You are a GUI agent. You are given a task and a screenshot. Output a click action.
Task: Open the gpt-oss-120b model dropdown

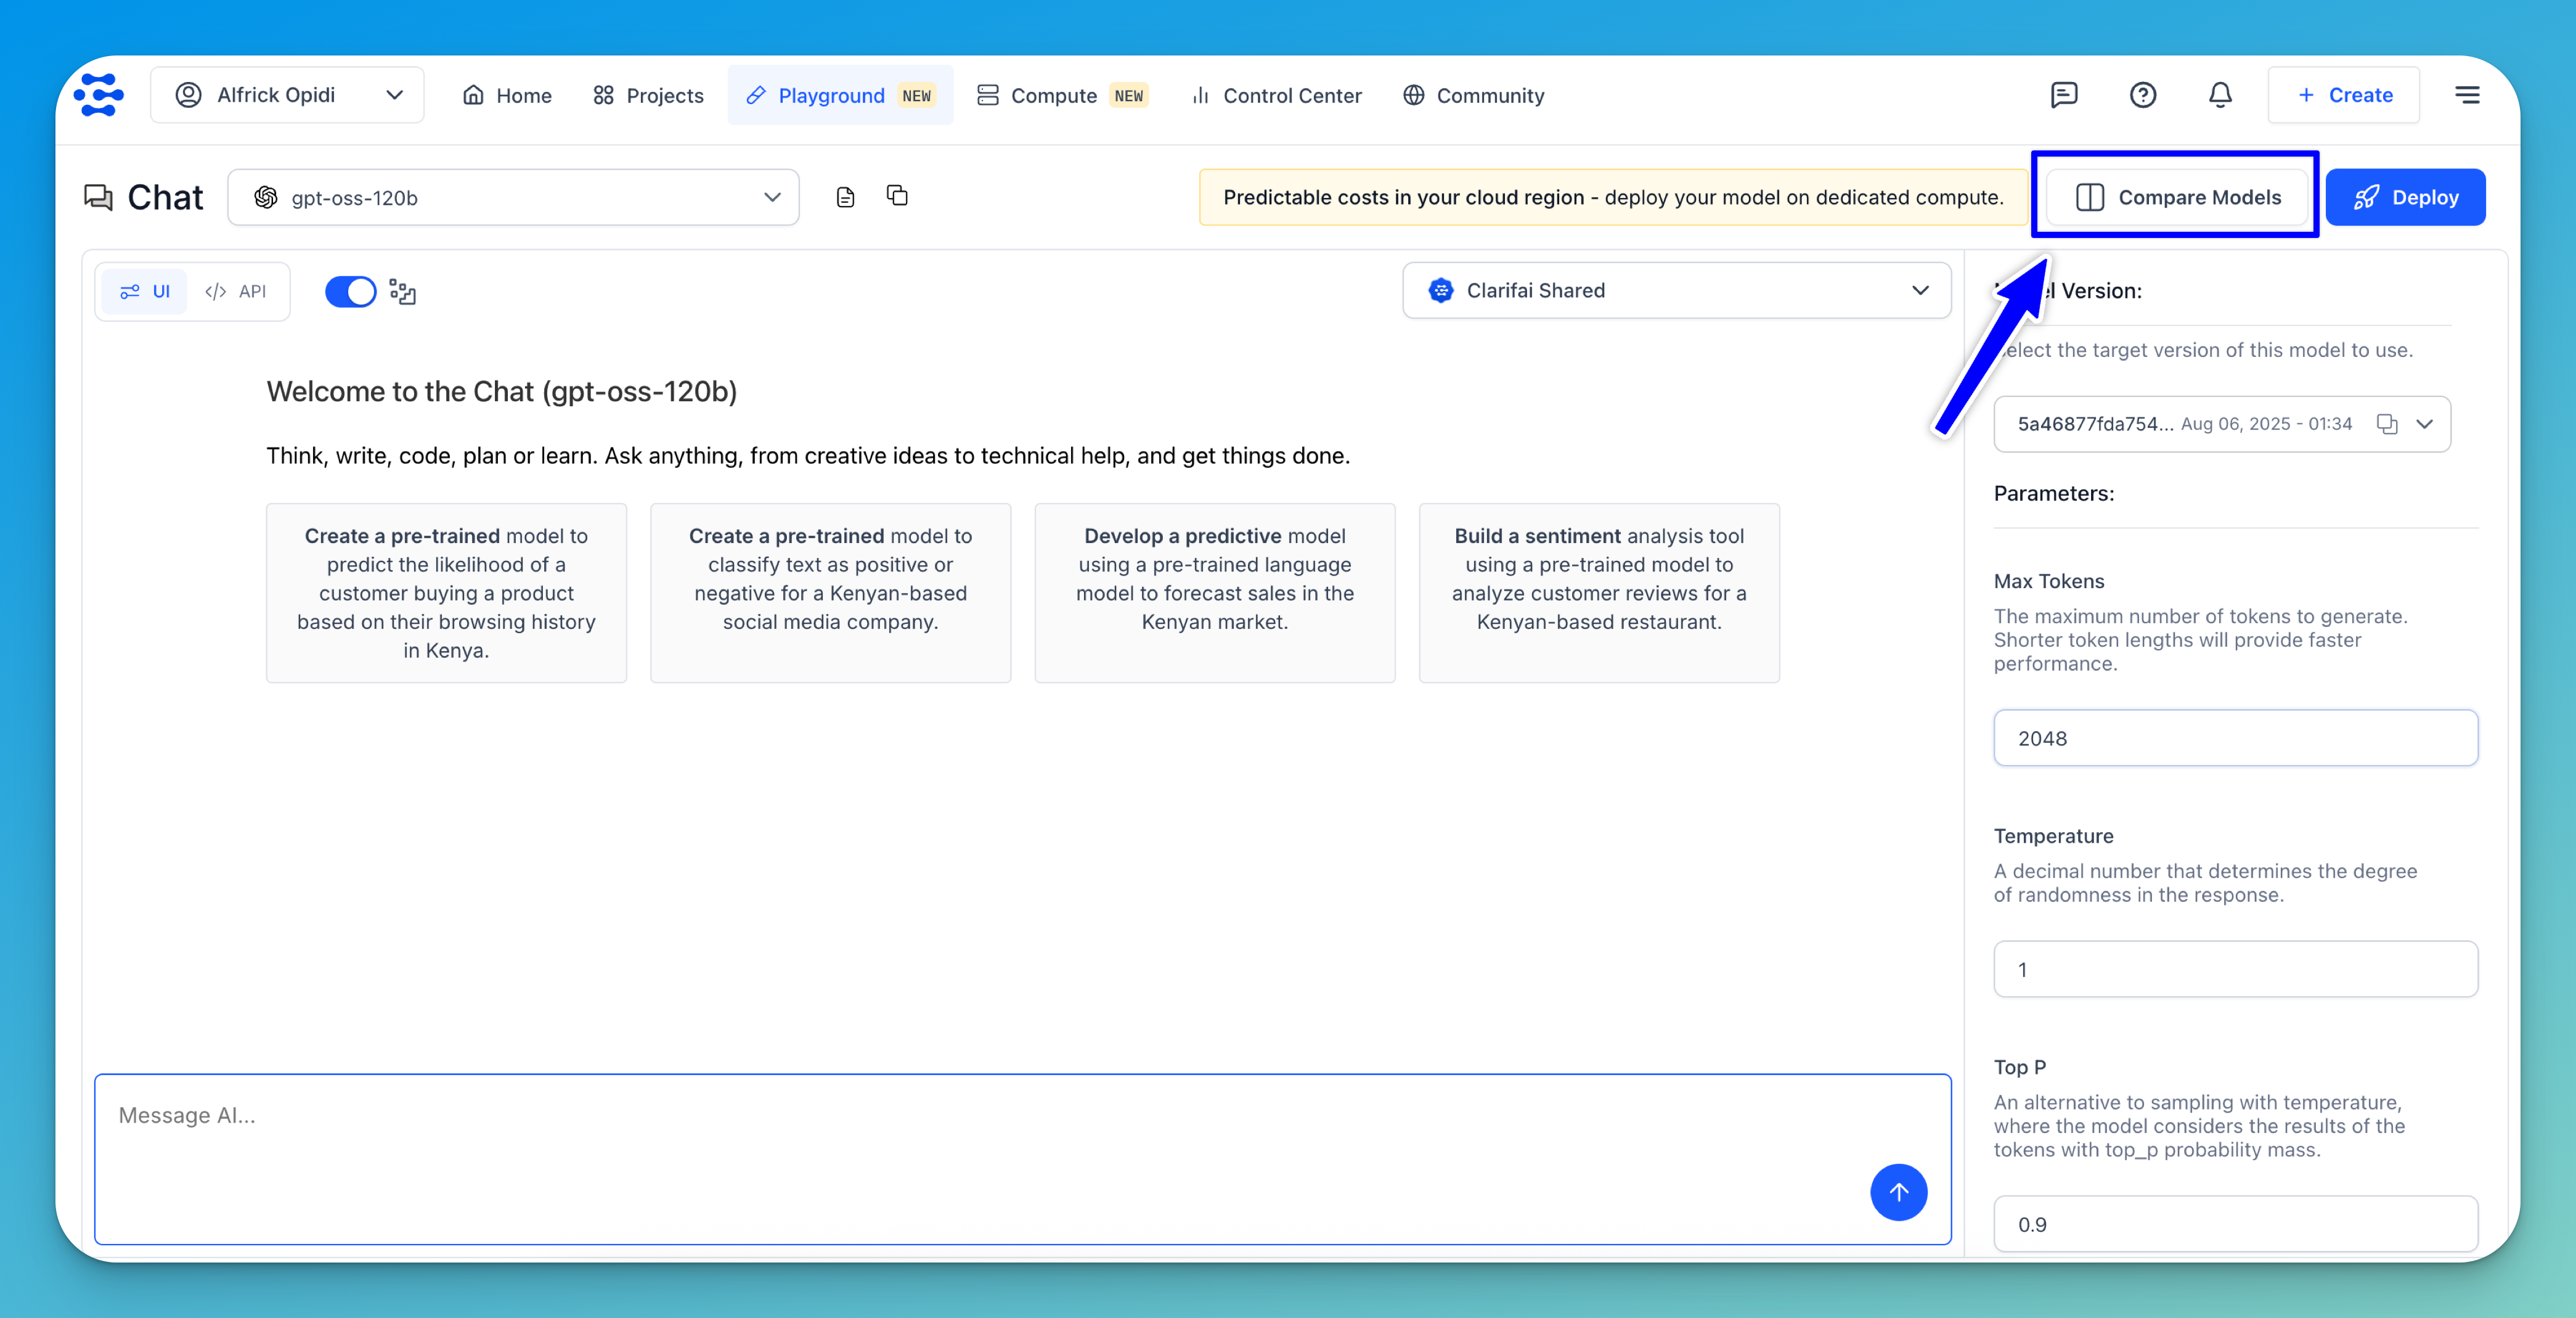point(513,197)
